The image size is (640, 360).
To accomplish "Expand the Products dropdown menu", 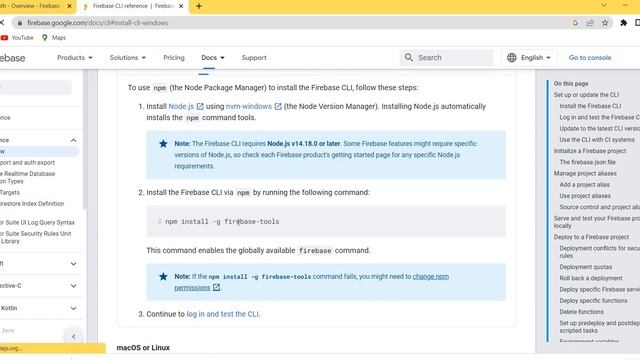I will pos(75,58).
